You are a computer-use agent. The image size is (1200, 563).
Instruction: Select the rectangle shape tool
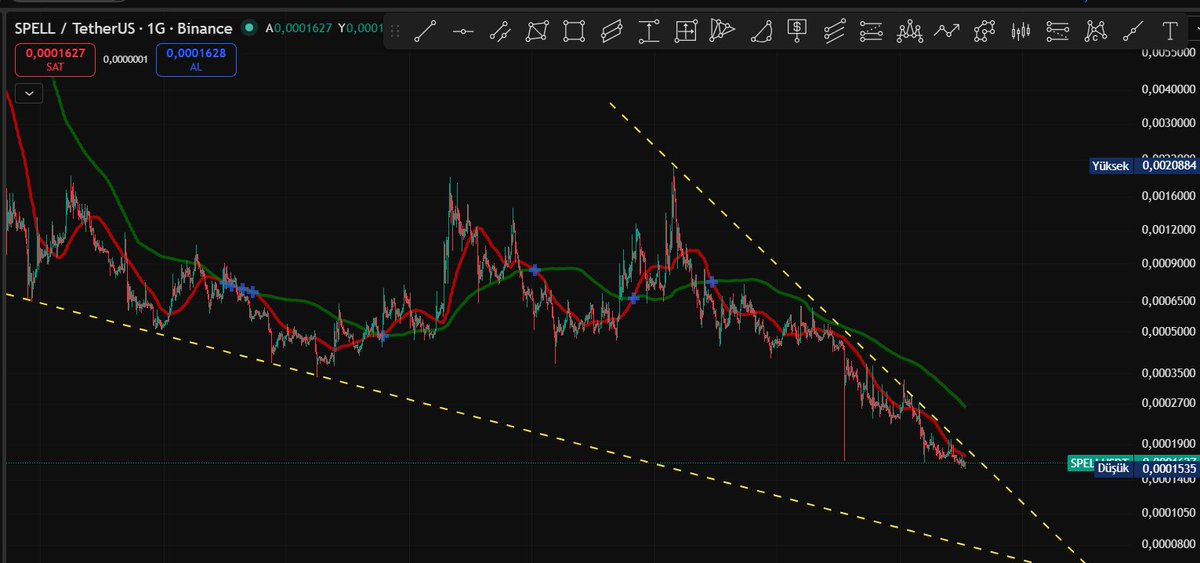pos(574,31)
